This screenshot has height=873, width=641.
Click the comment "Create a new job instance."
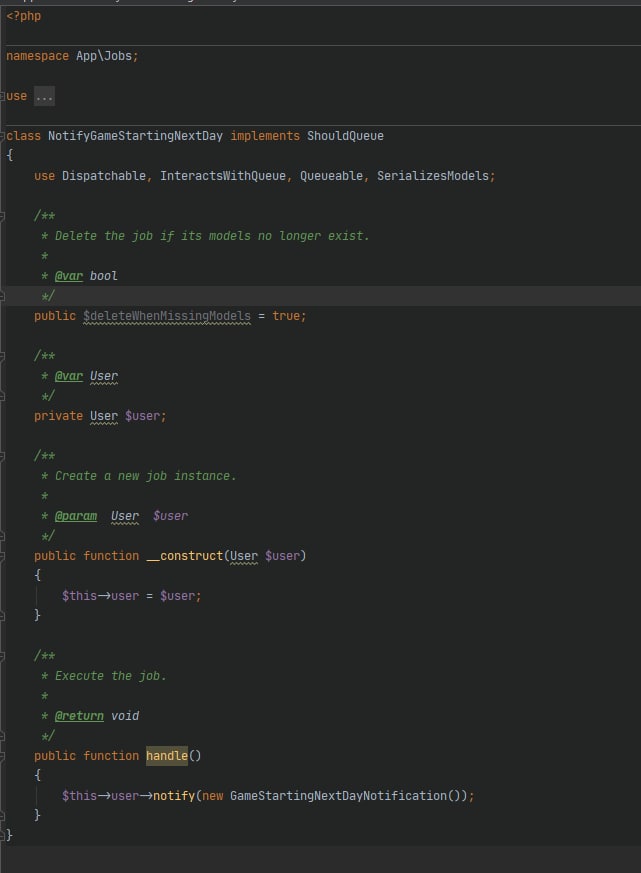point(145,476)
